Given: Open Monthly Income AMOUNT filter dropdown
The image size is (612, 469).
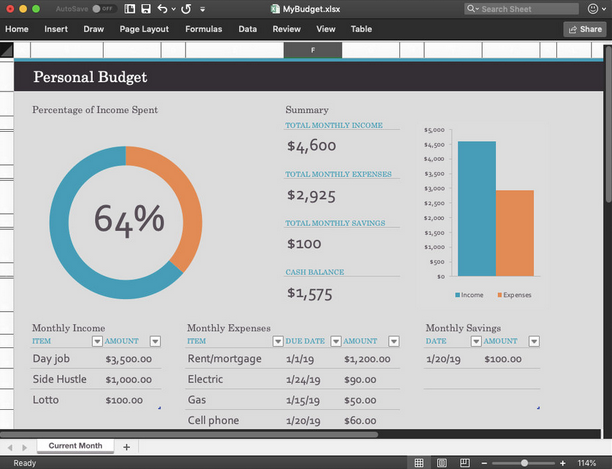Looking at the screenshot, I should (155, 341).
